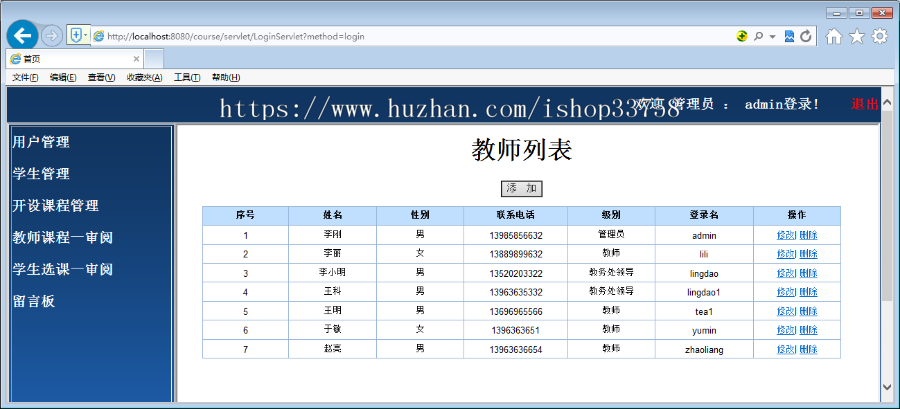
Task: Click the login name zhaoliang cell
Action: click(x=704, y=349)
